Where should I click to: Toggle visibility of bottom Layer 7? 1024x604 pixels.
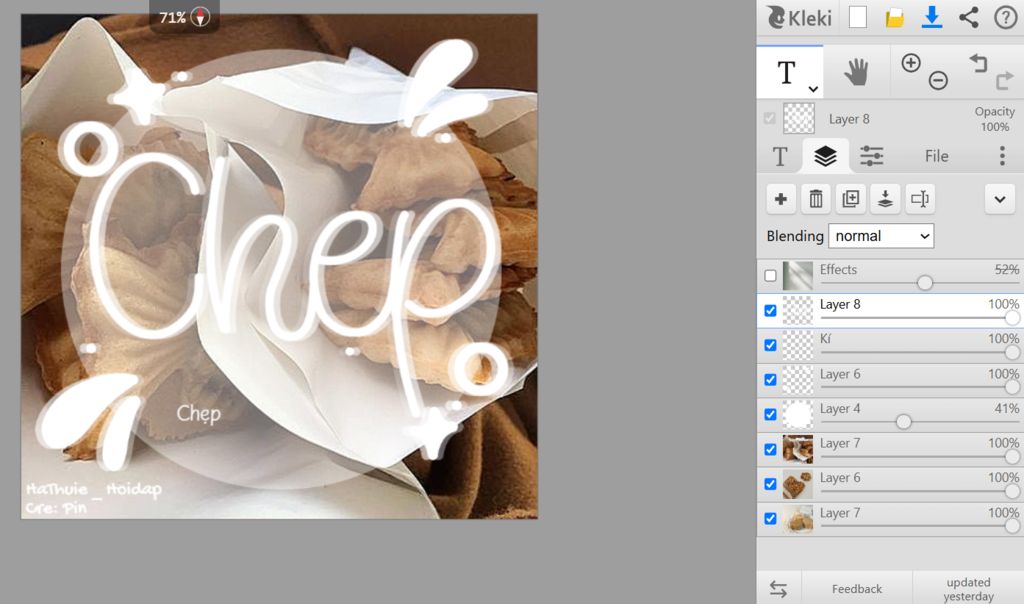coord(771,518)
